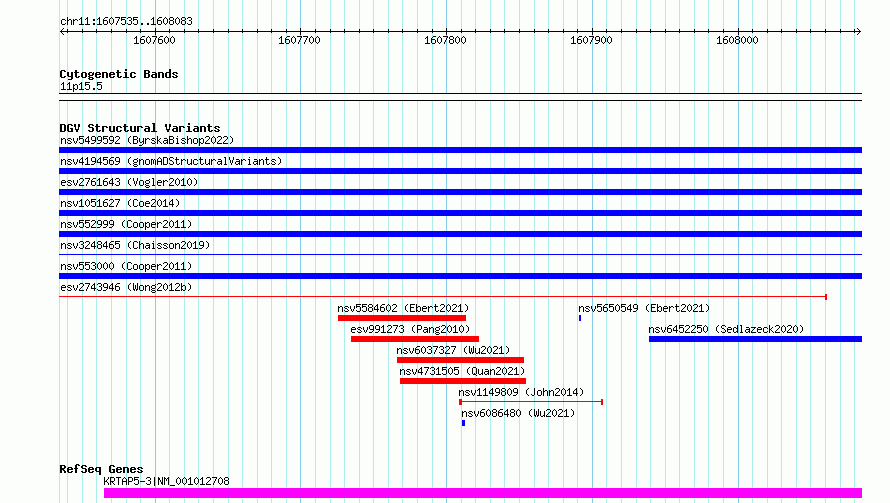The height and width of the screenshot is (503, 890).
Task: Open the nsv6037327 (Wu2021) label
Action: [x=454, y=350]
